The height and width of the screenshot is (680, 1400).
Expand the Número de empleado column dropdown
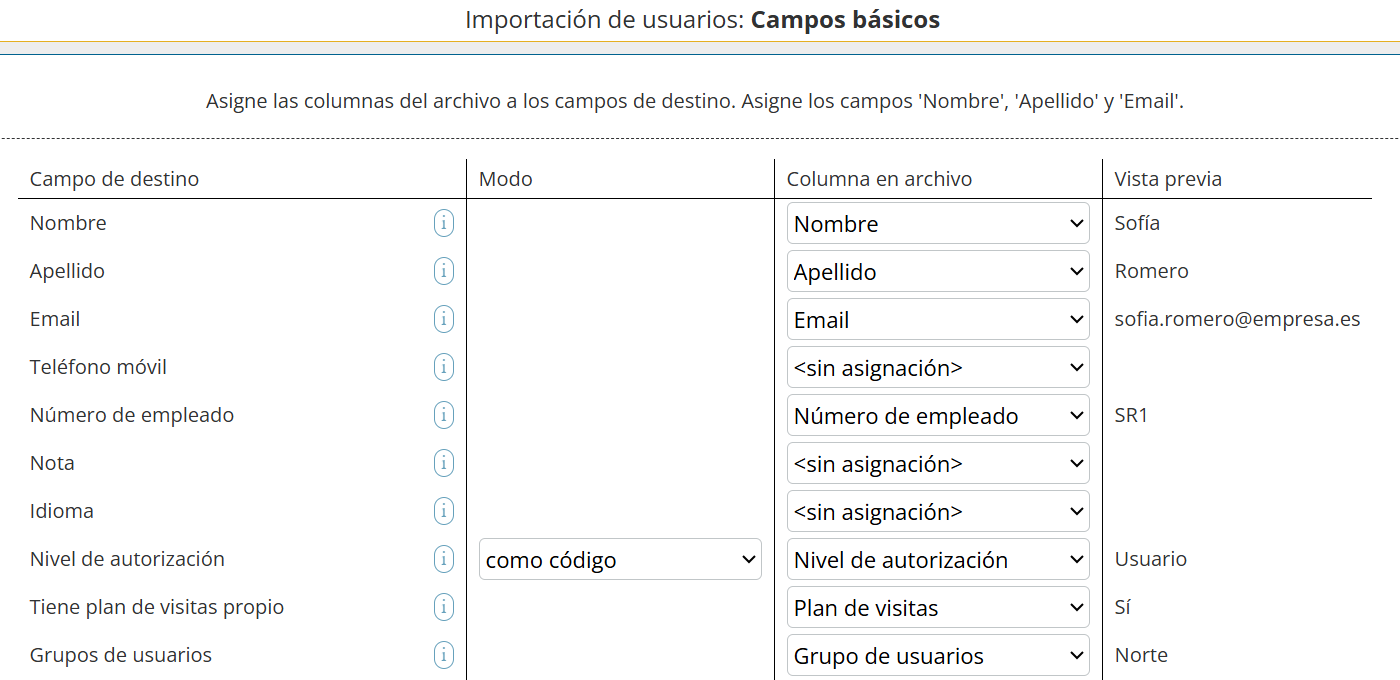coord(937,415)
